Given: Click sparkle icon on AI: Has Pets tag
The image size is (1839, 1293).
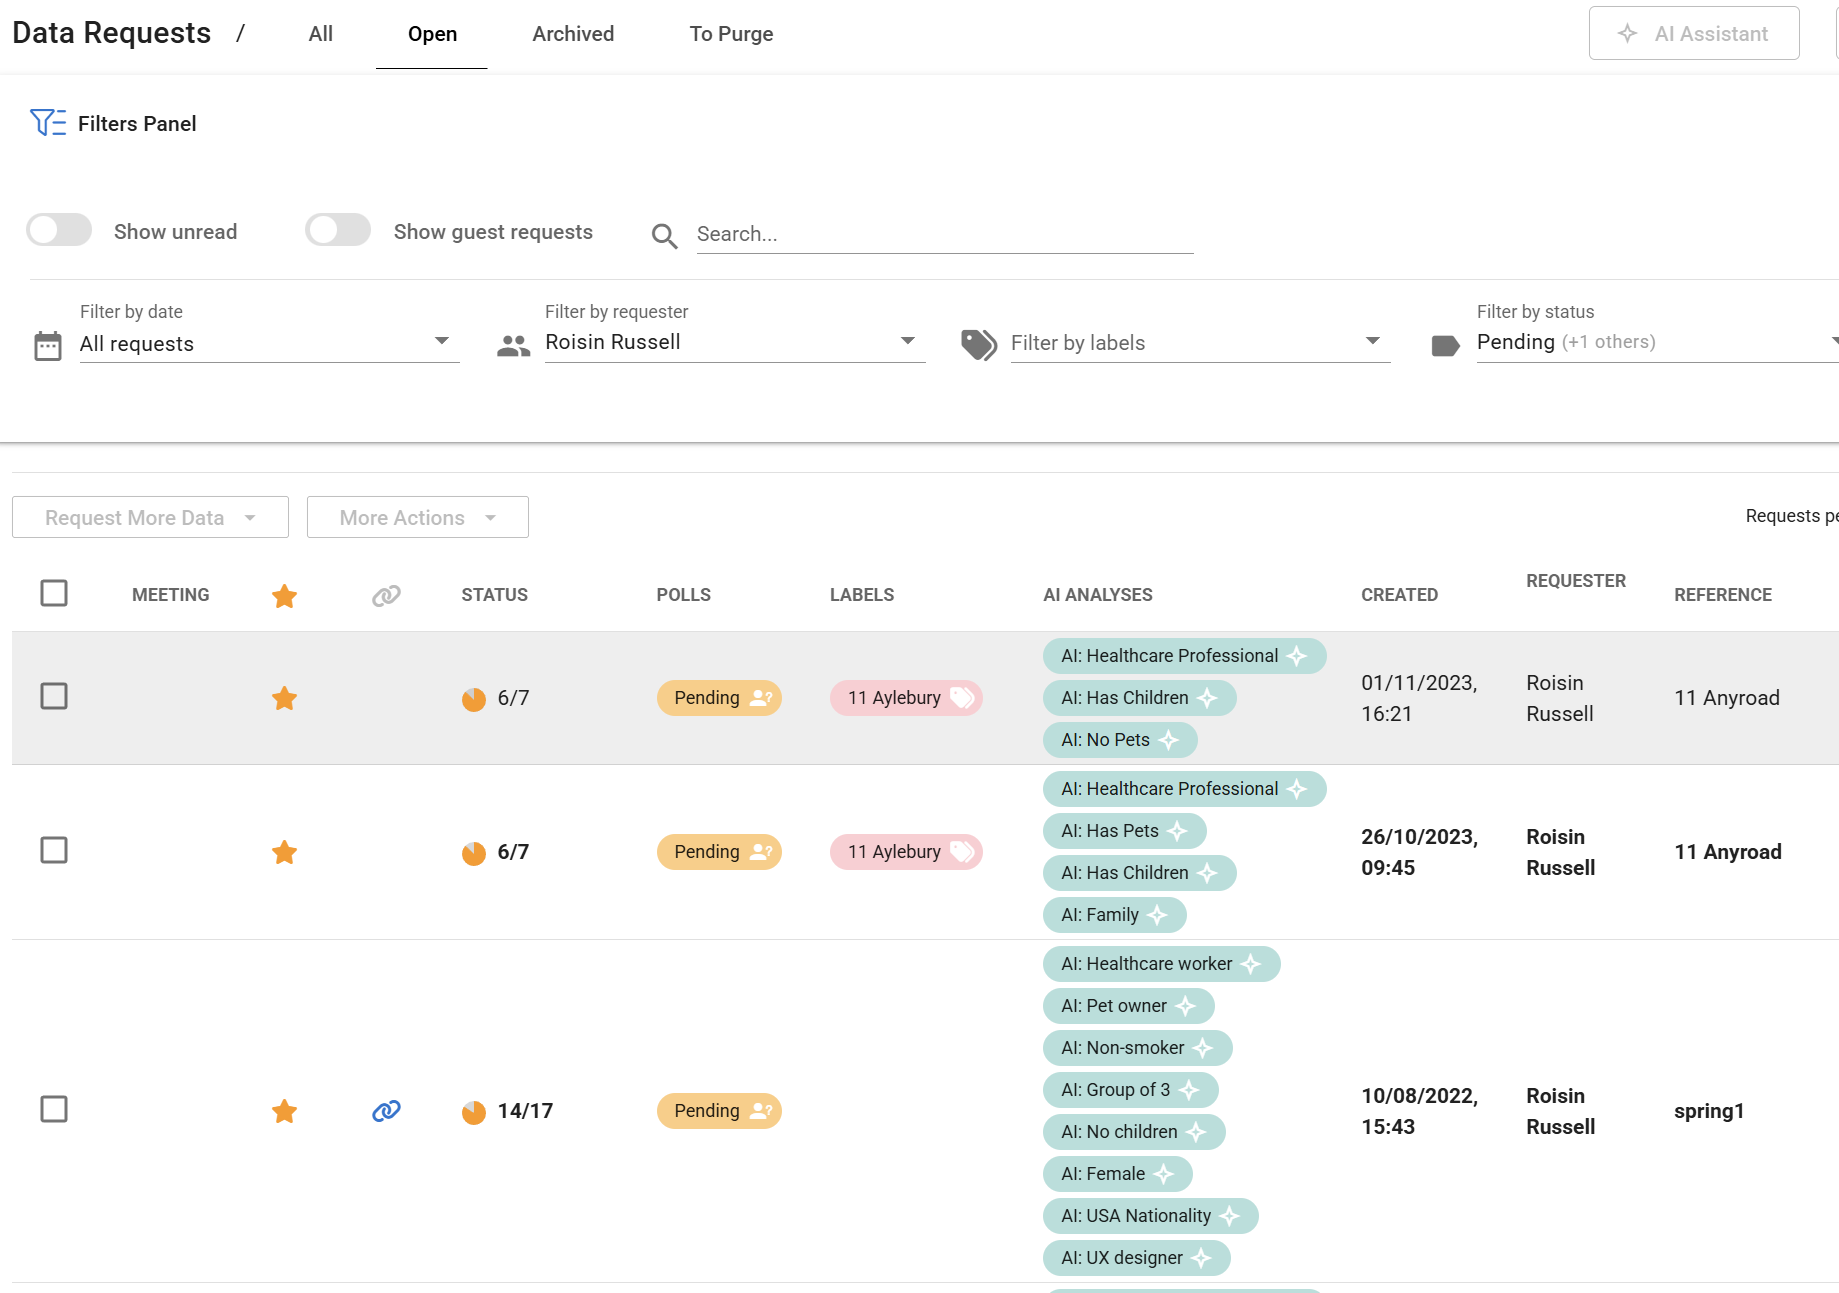Looking at the screenshot, I should tap(1178, 831).
